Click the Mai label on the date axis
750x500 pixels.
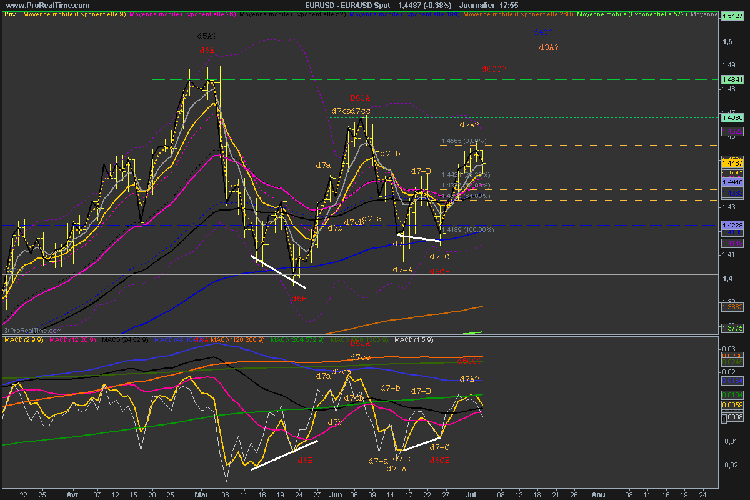coord(203,493)
